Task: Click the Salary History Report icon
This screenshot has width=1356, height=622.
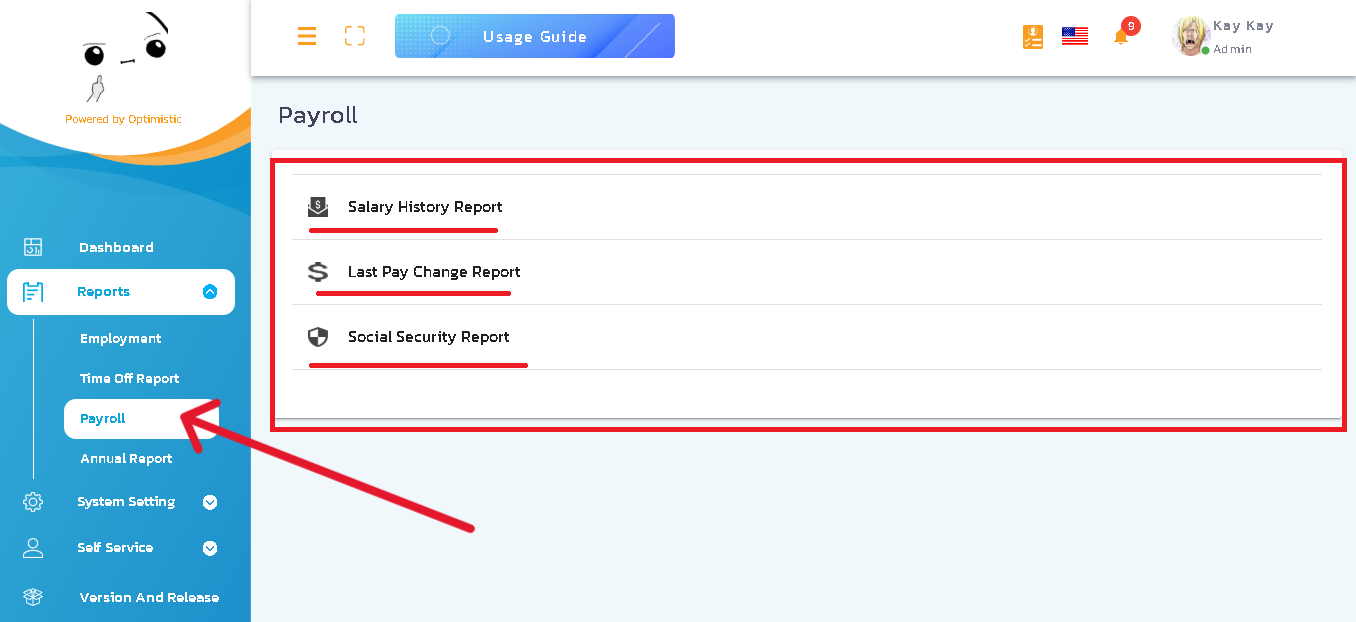Action: coord(318,207)
